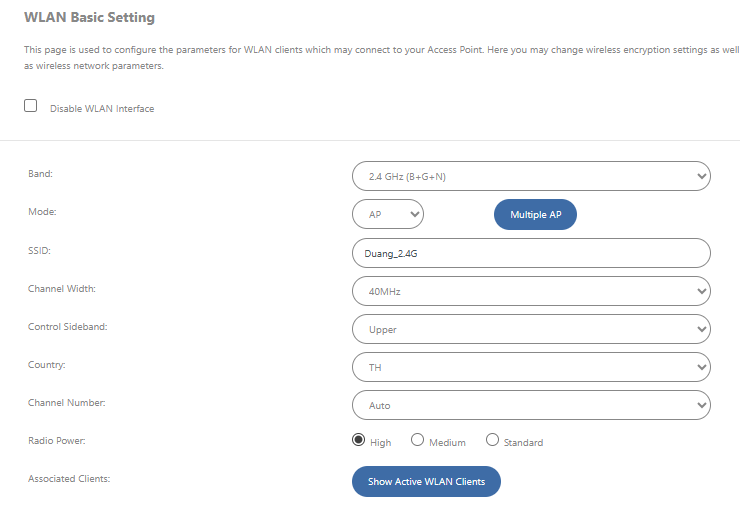This screenshot has width=752, height=515.
Task: Expand the Control Sideband dropdown
Action: tap(531, 329)
